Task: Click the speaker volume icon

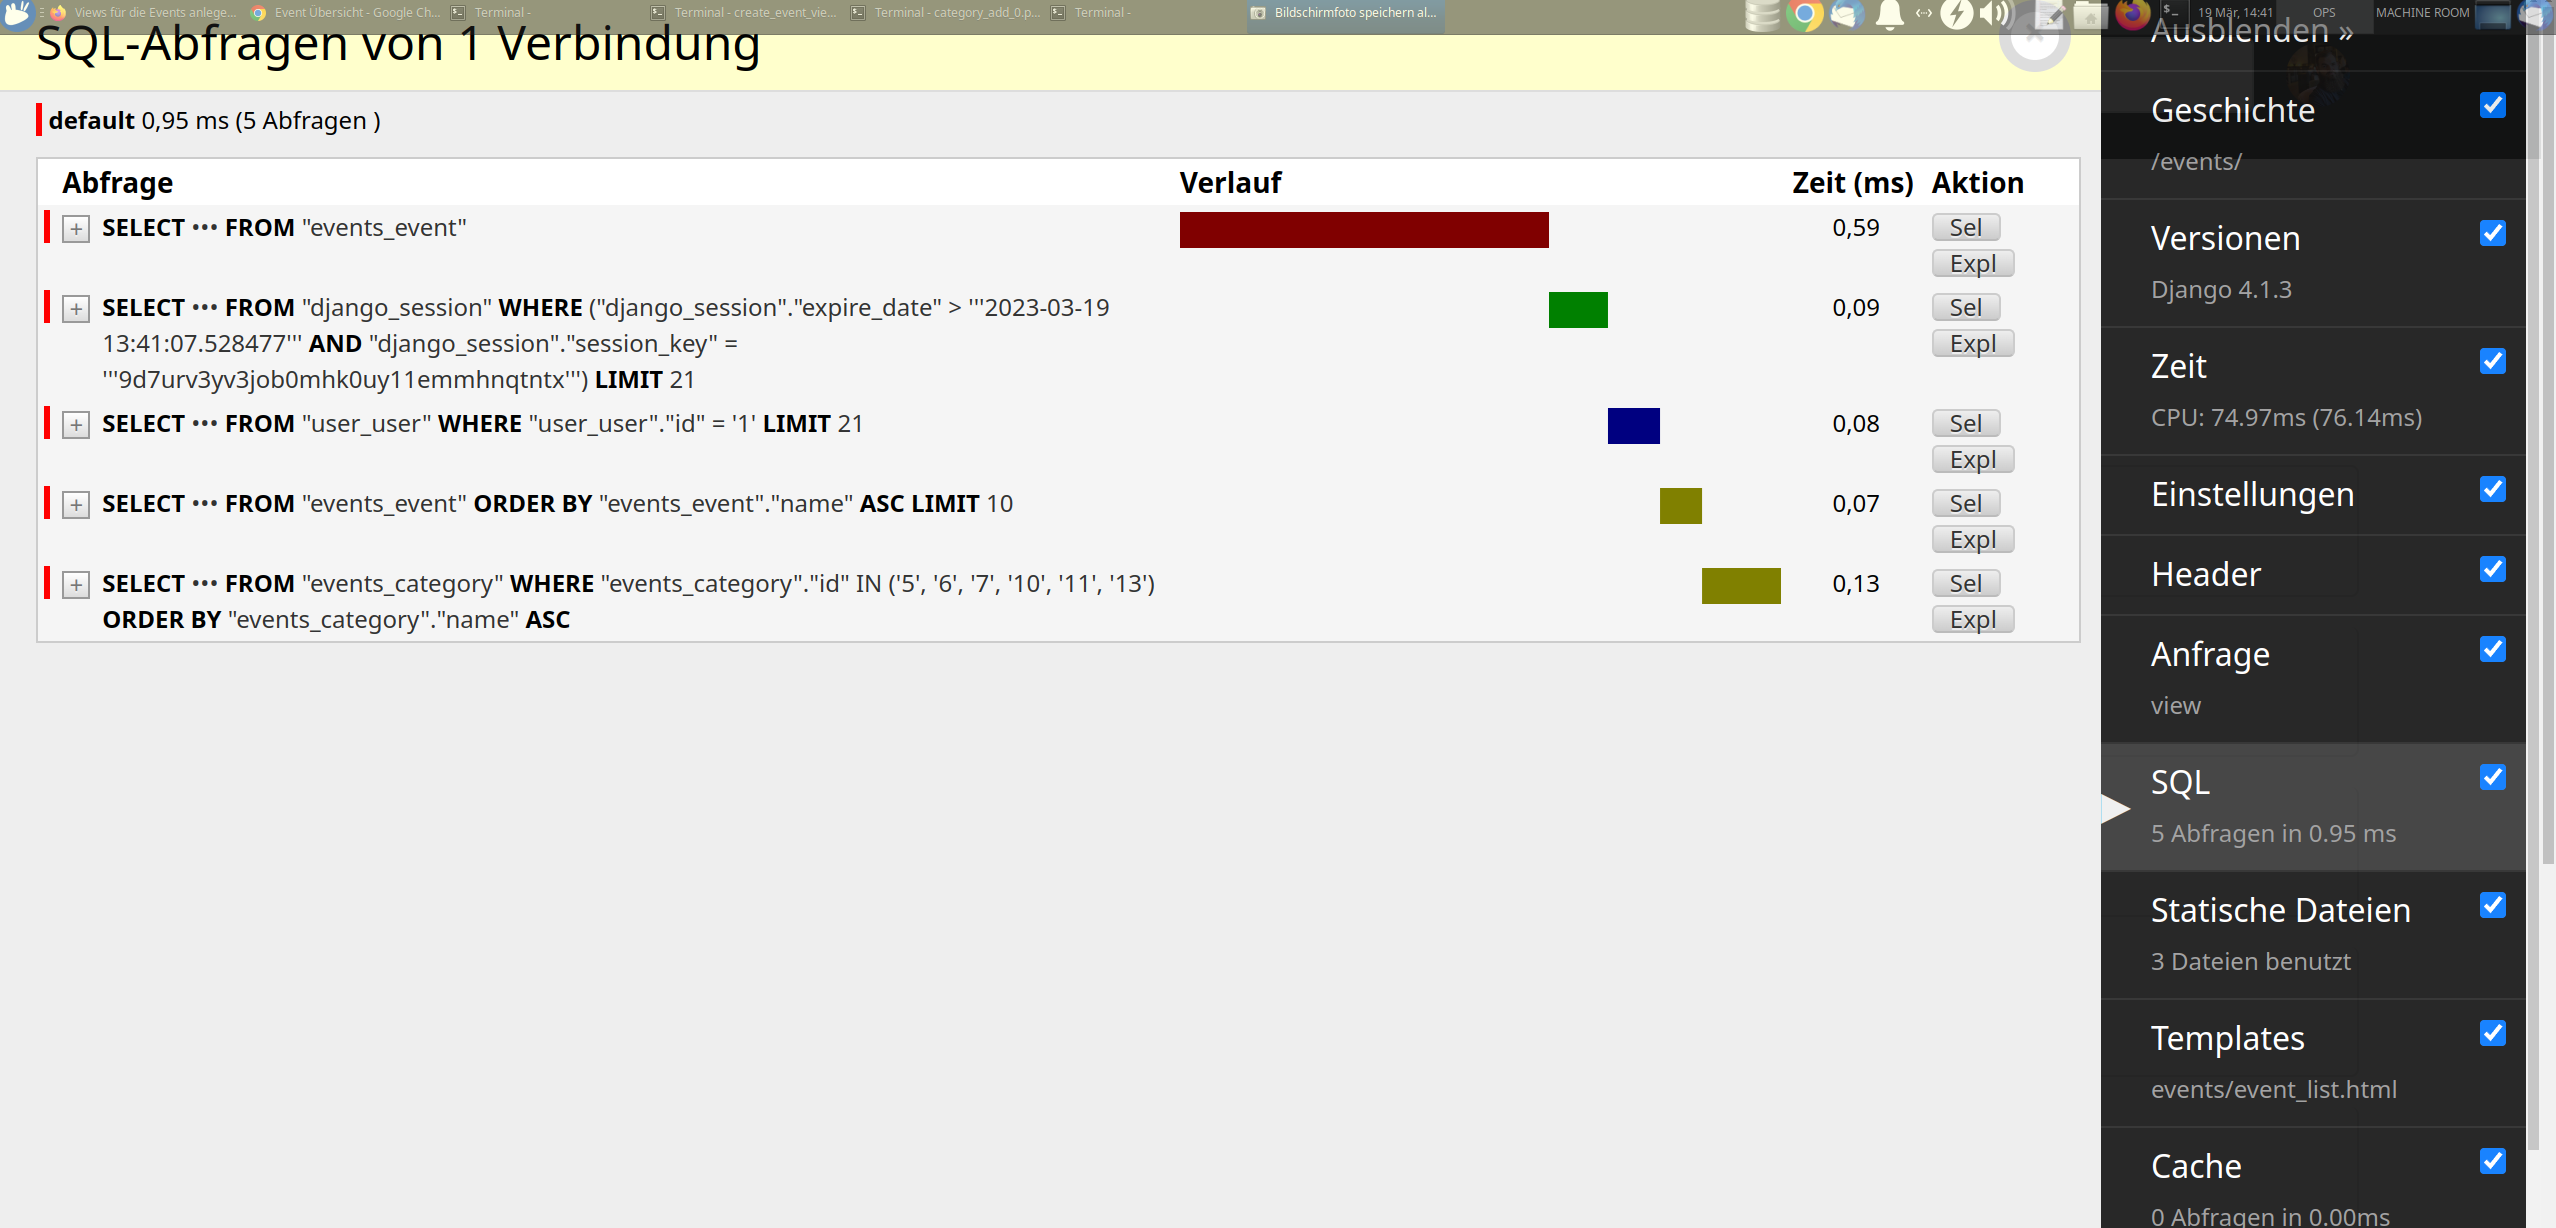Action: 1993,15
